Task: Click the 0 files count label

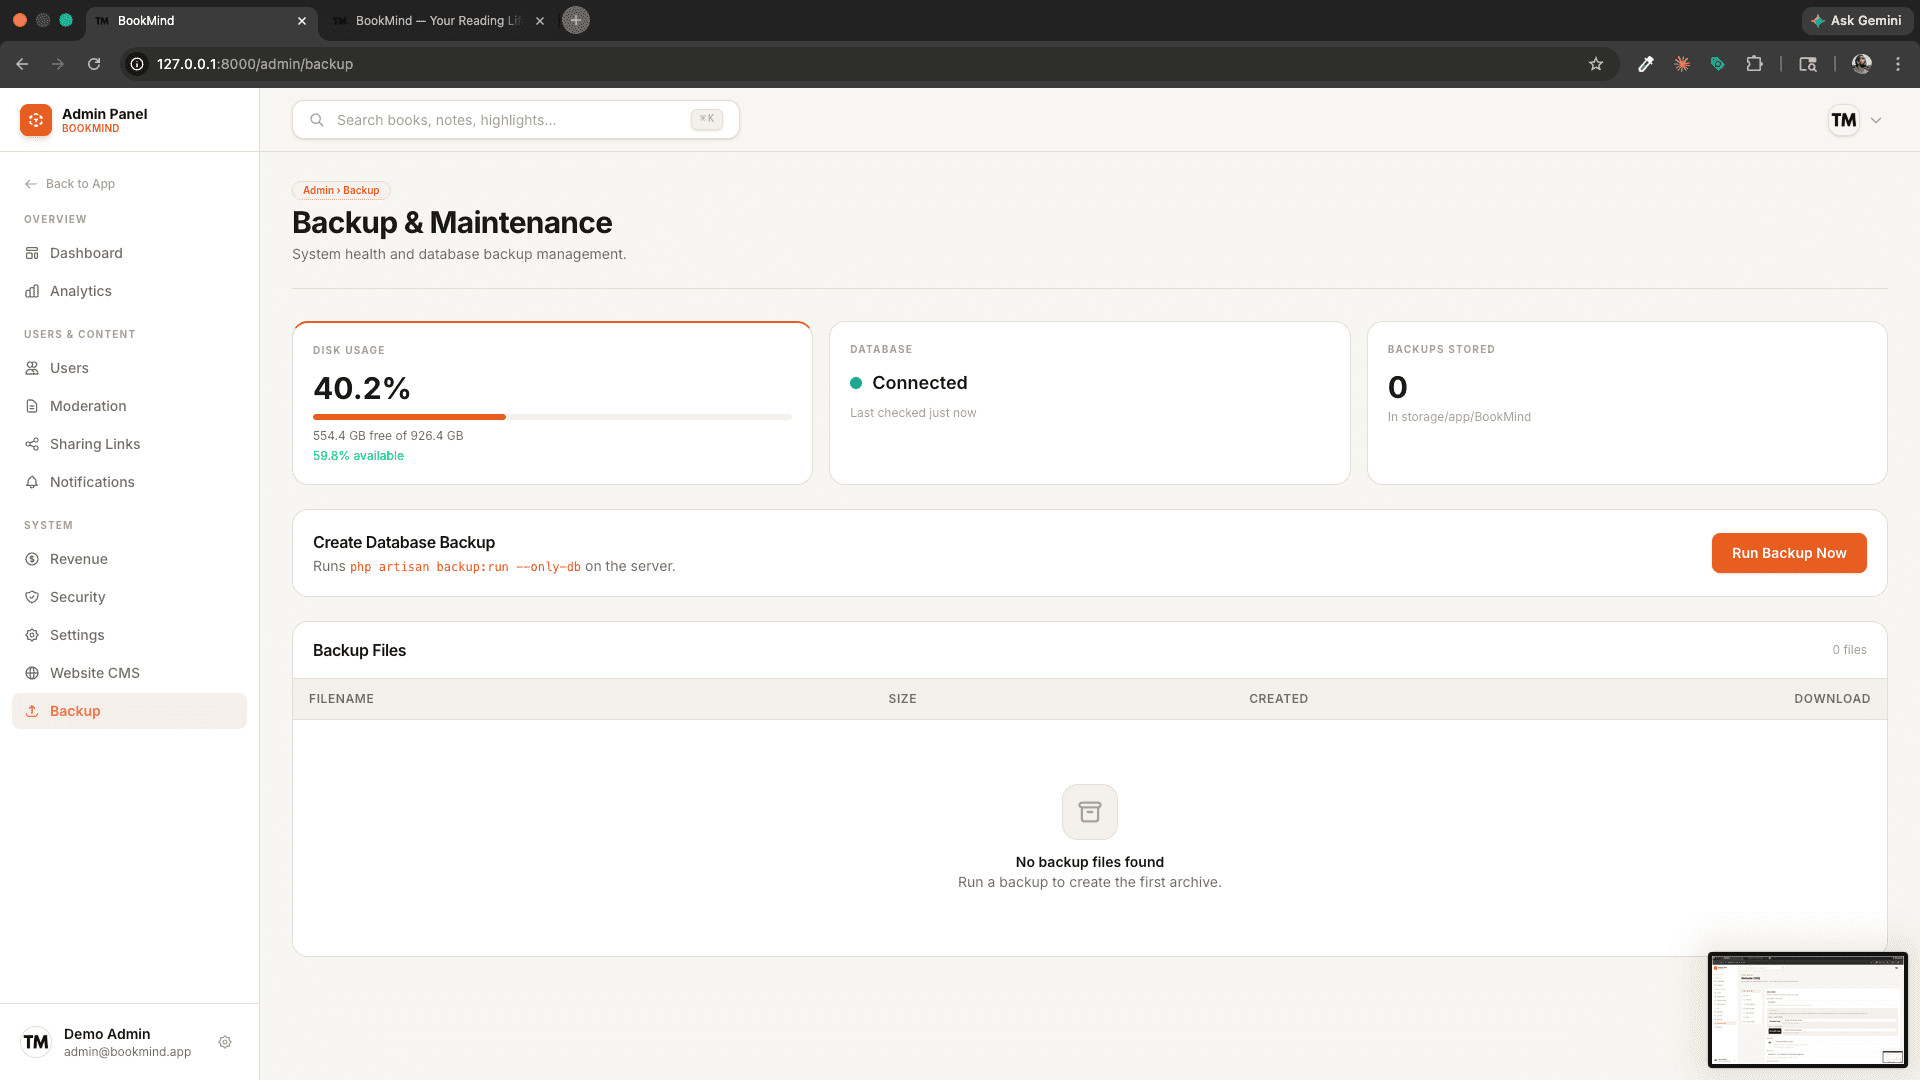Action: tap(1849, 650)
